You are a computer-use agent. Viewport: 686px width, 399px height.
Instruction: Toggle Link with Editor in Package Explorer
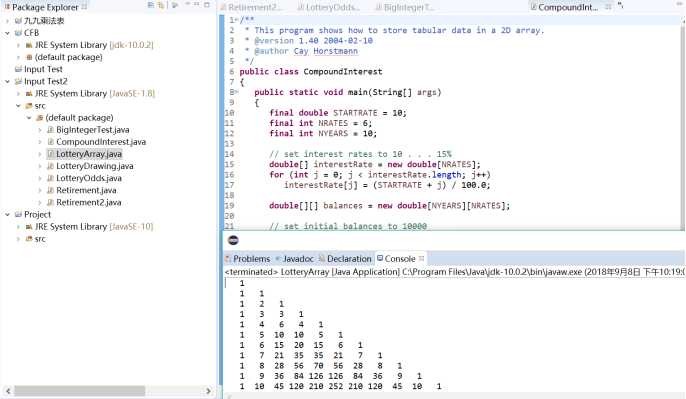coord(161,5)
